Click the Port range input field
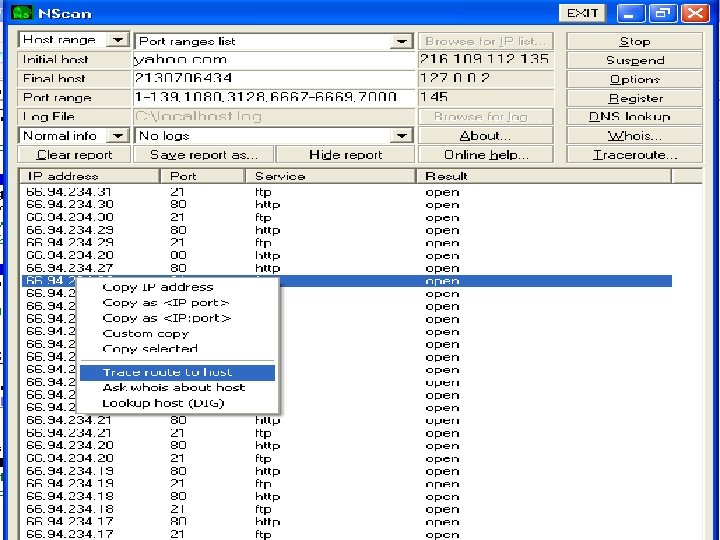 [x=274, y=97]
